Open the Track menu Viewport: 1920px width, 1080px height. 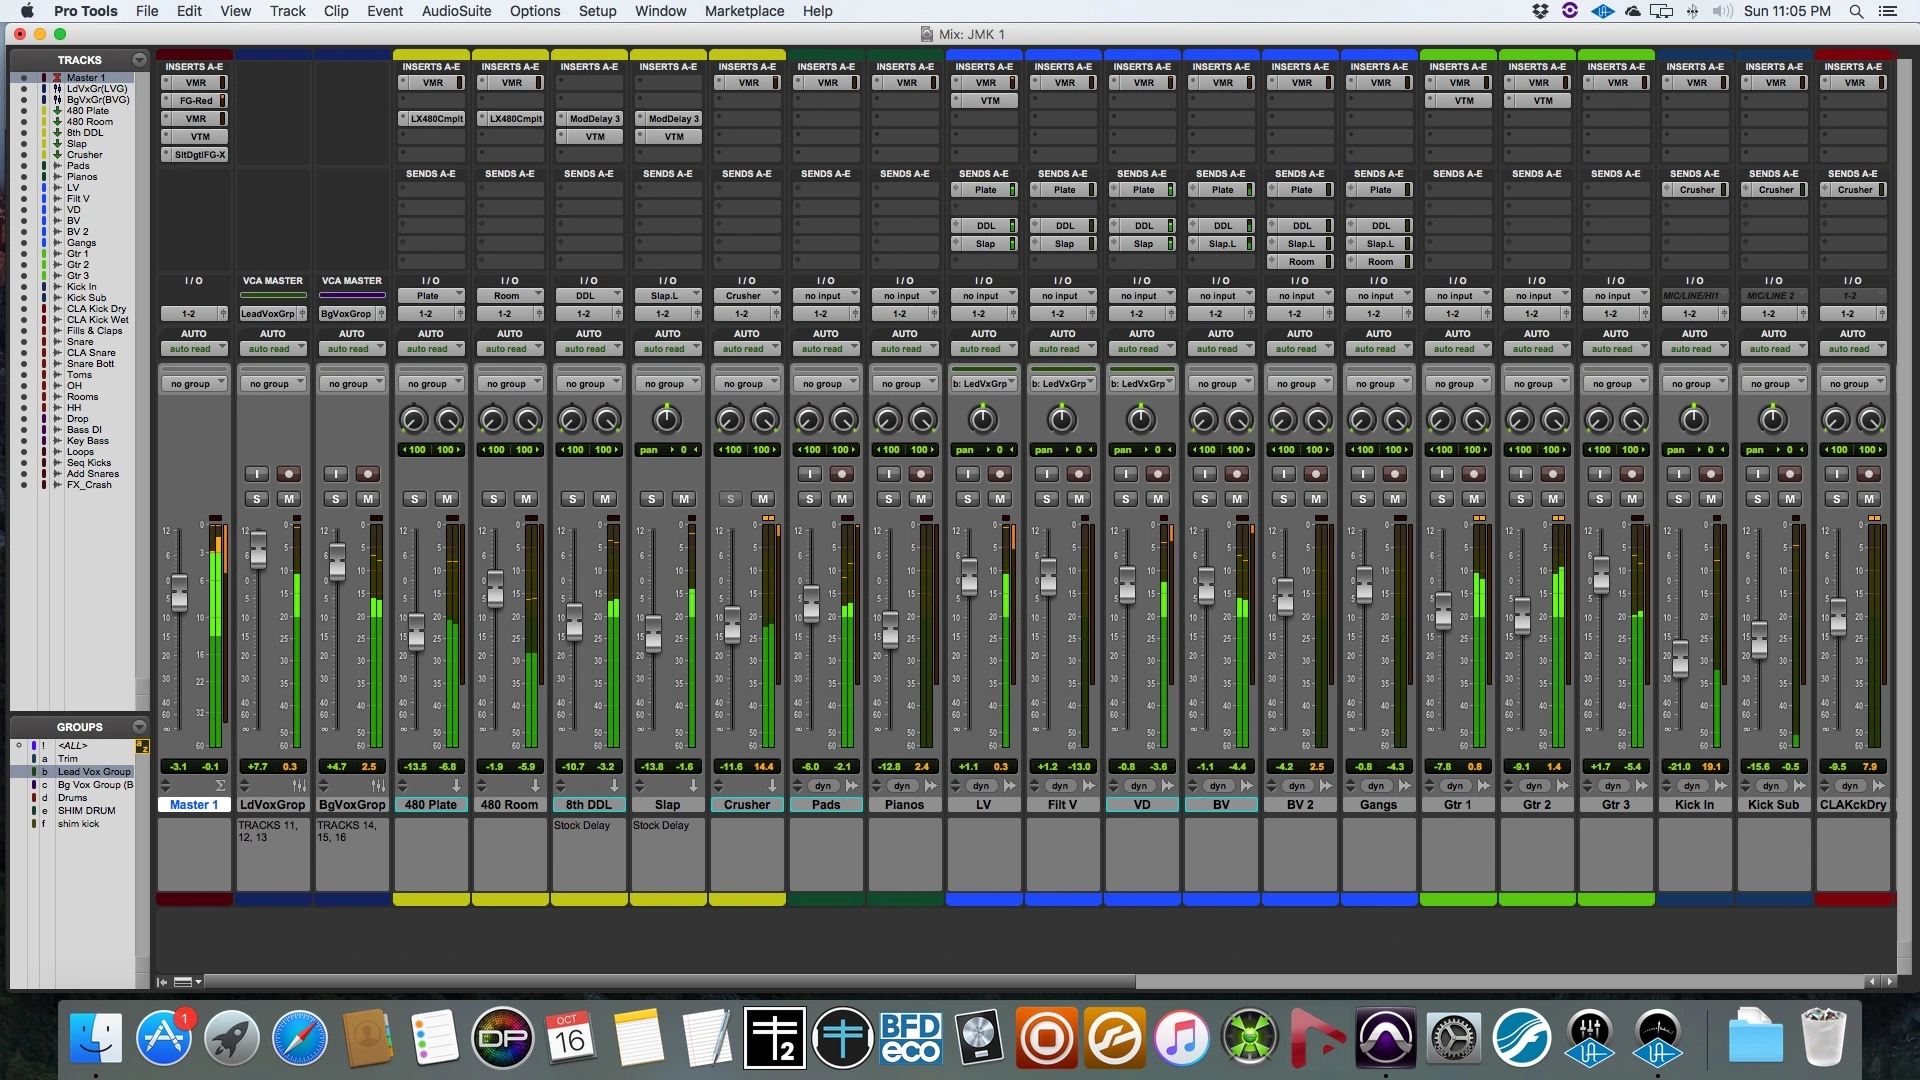tap(287, 11)
